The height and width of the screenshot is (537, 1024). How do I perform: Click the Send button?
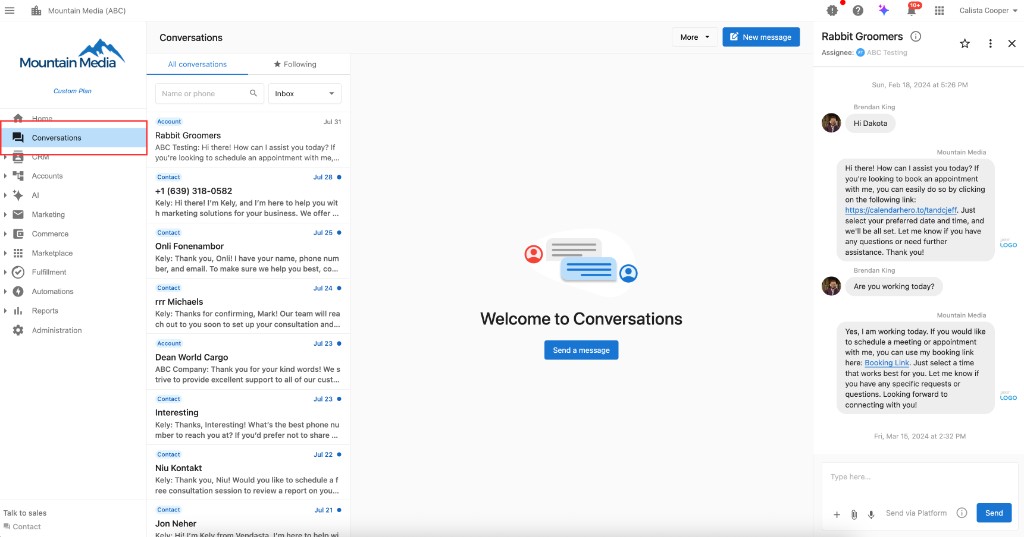click(x=994, y=513)
